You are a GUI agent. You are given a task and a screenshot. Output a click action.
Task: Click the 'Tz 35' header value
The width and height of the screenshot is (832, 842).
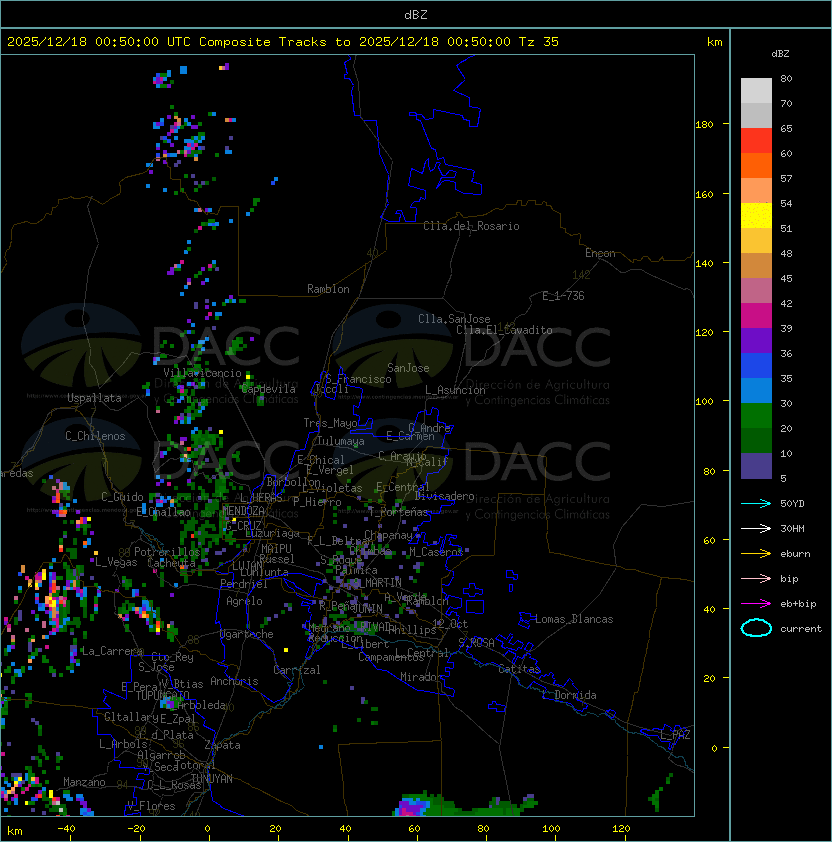tap(539, 41)
